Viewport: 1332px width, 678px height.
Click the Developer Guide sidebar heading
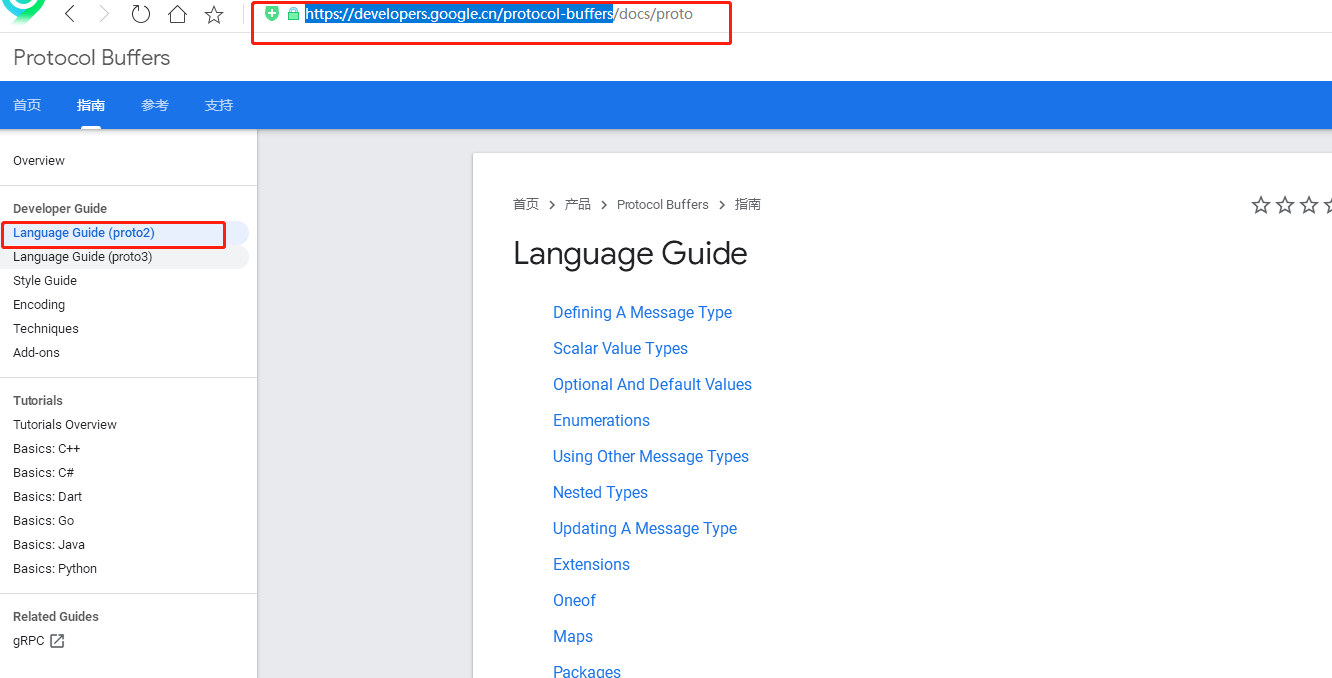[x=60, y=209]
